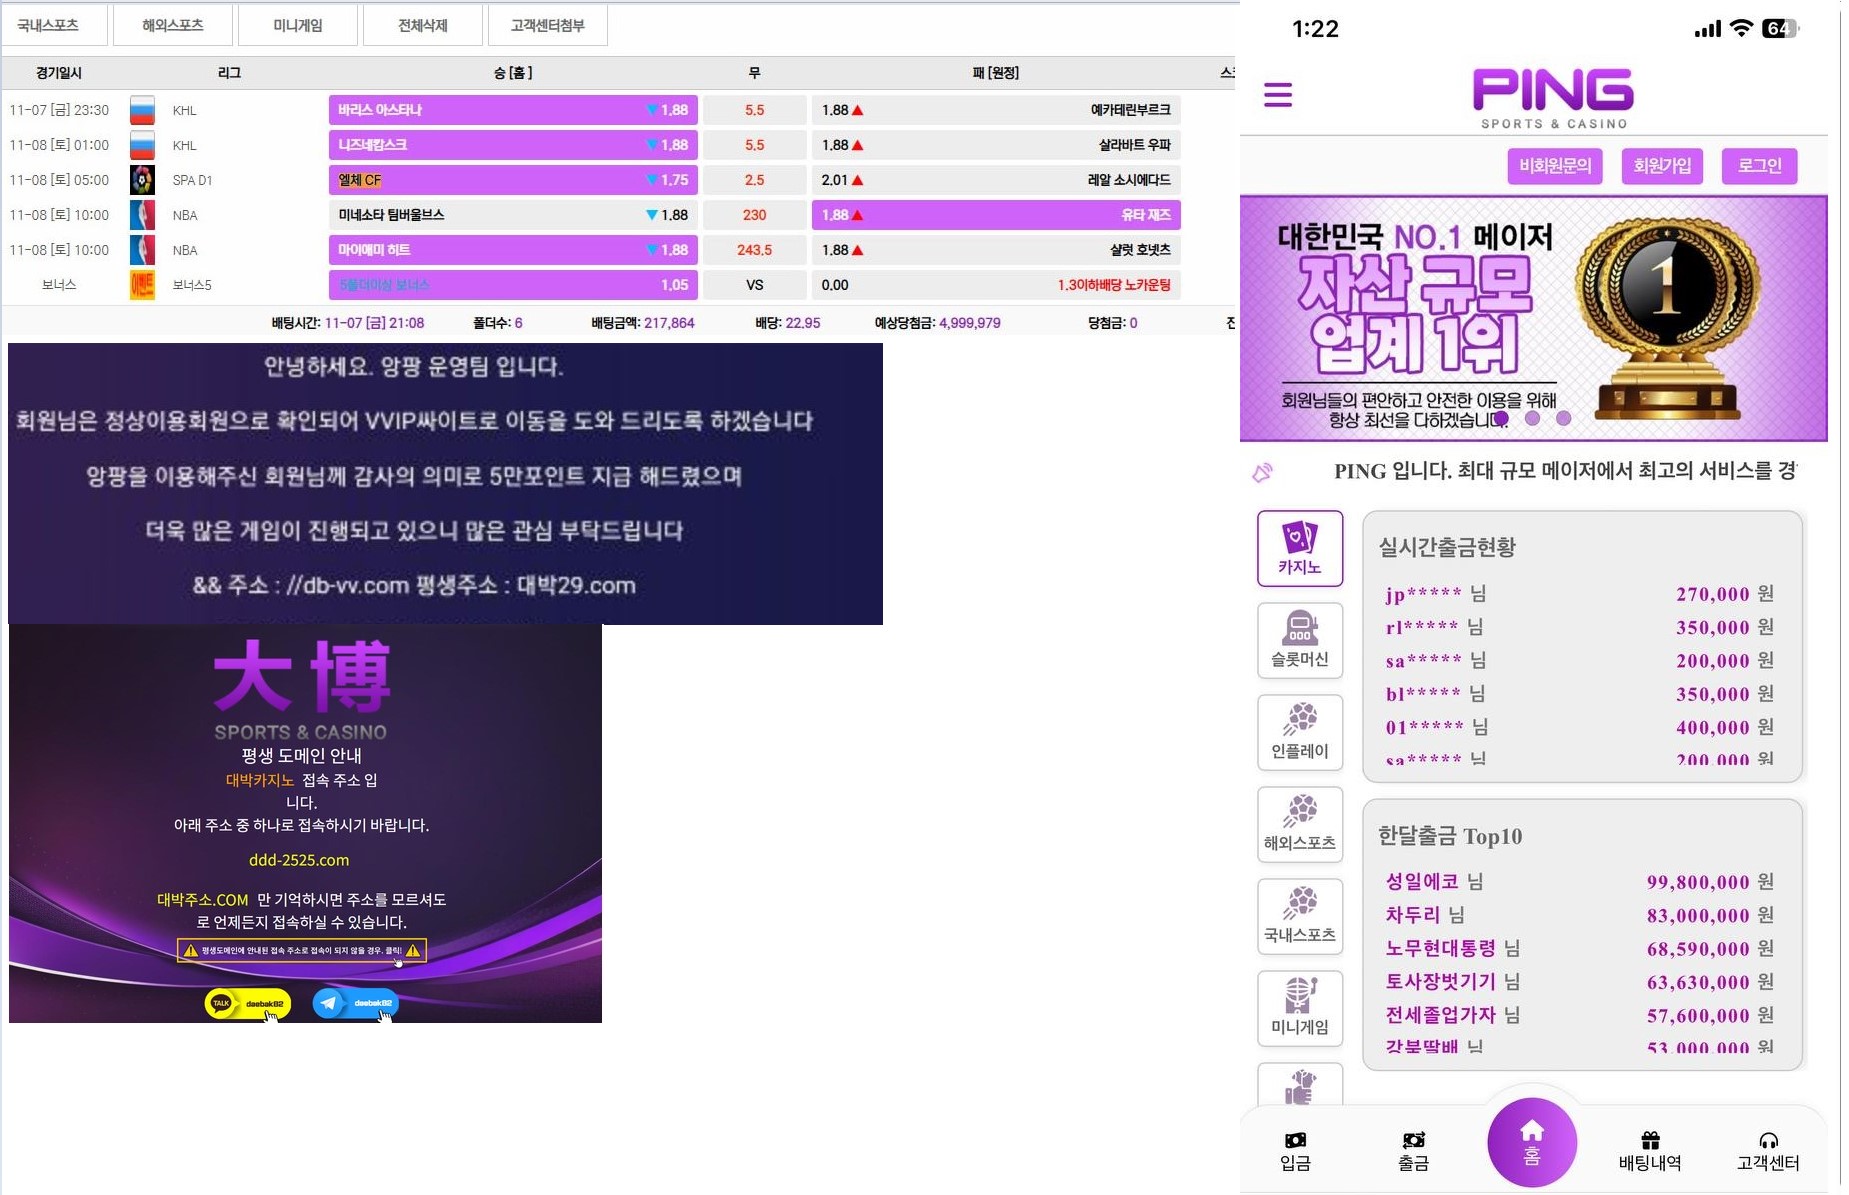Click the 회원가입 button

1661,166
